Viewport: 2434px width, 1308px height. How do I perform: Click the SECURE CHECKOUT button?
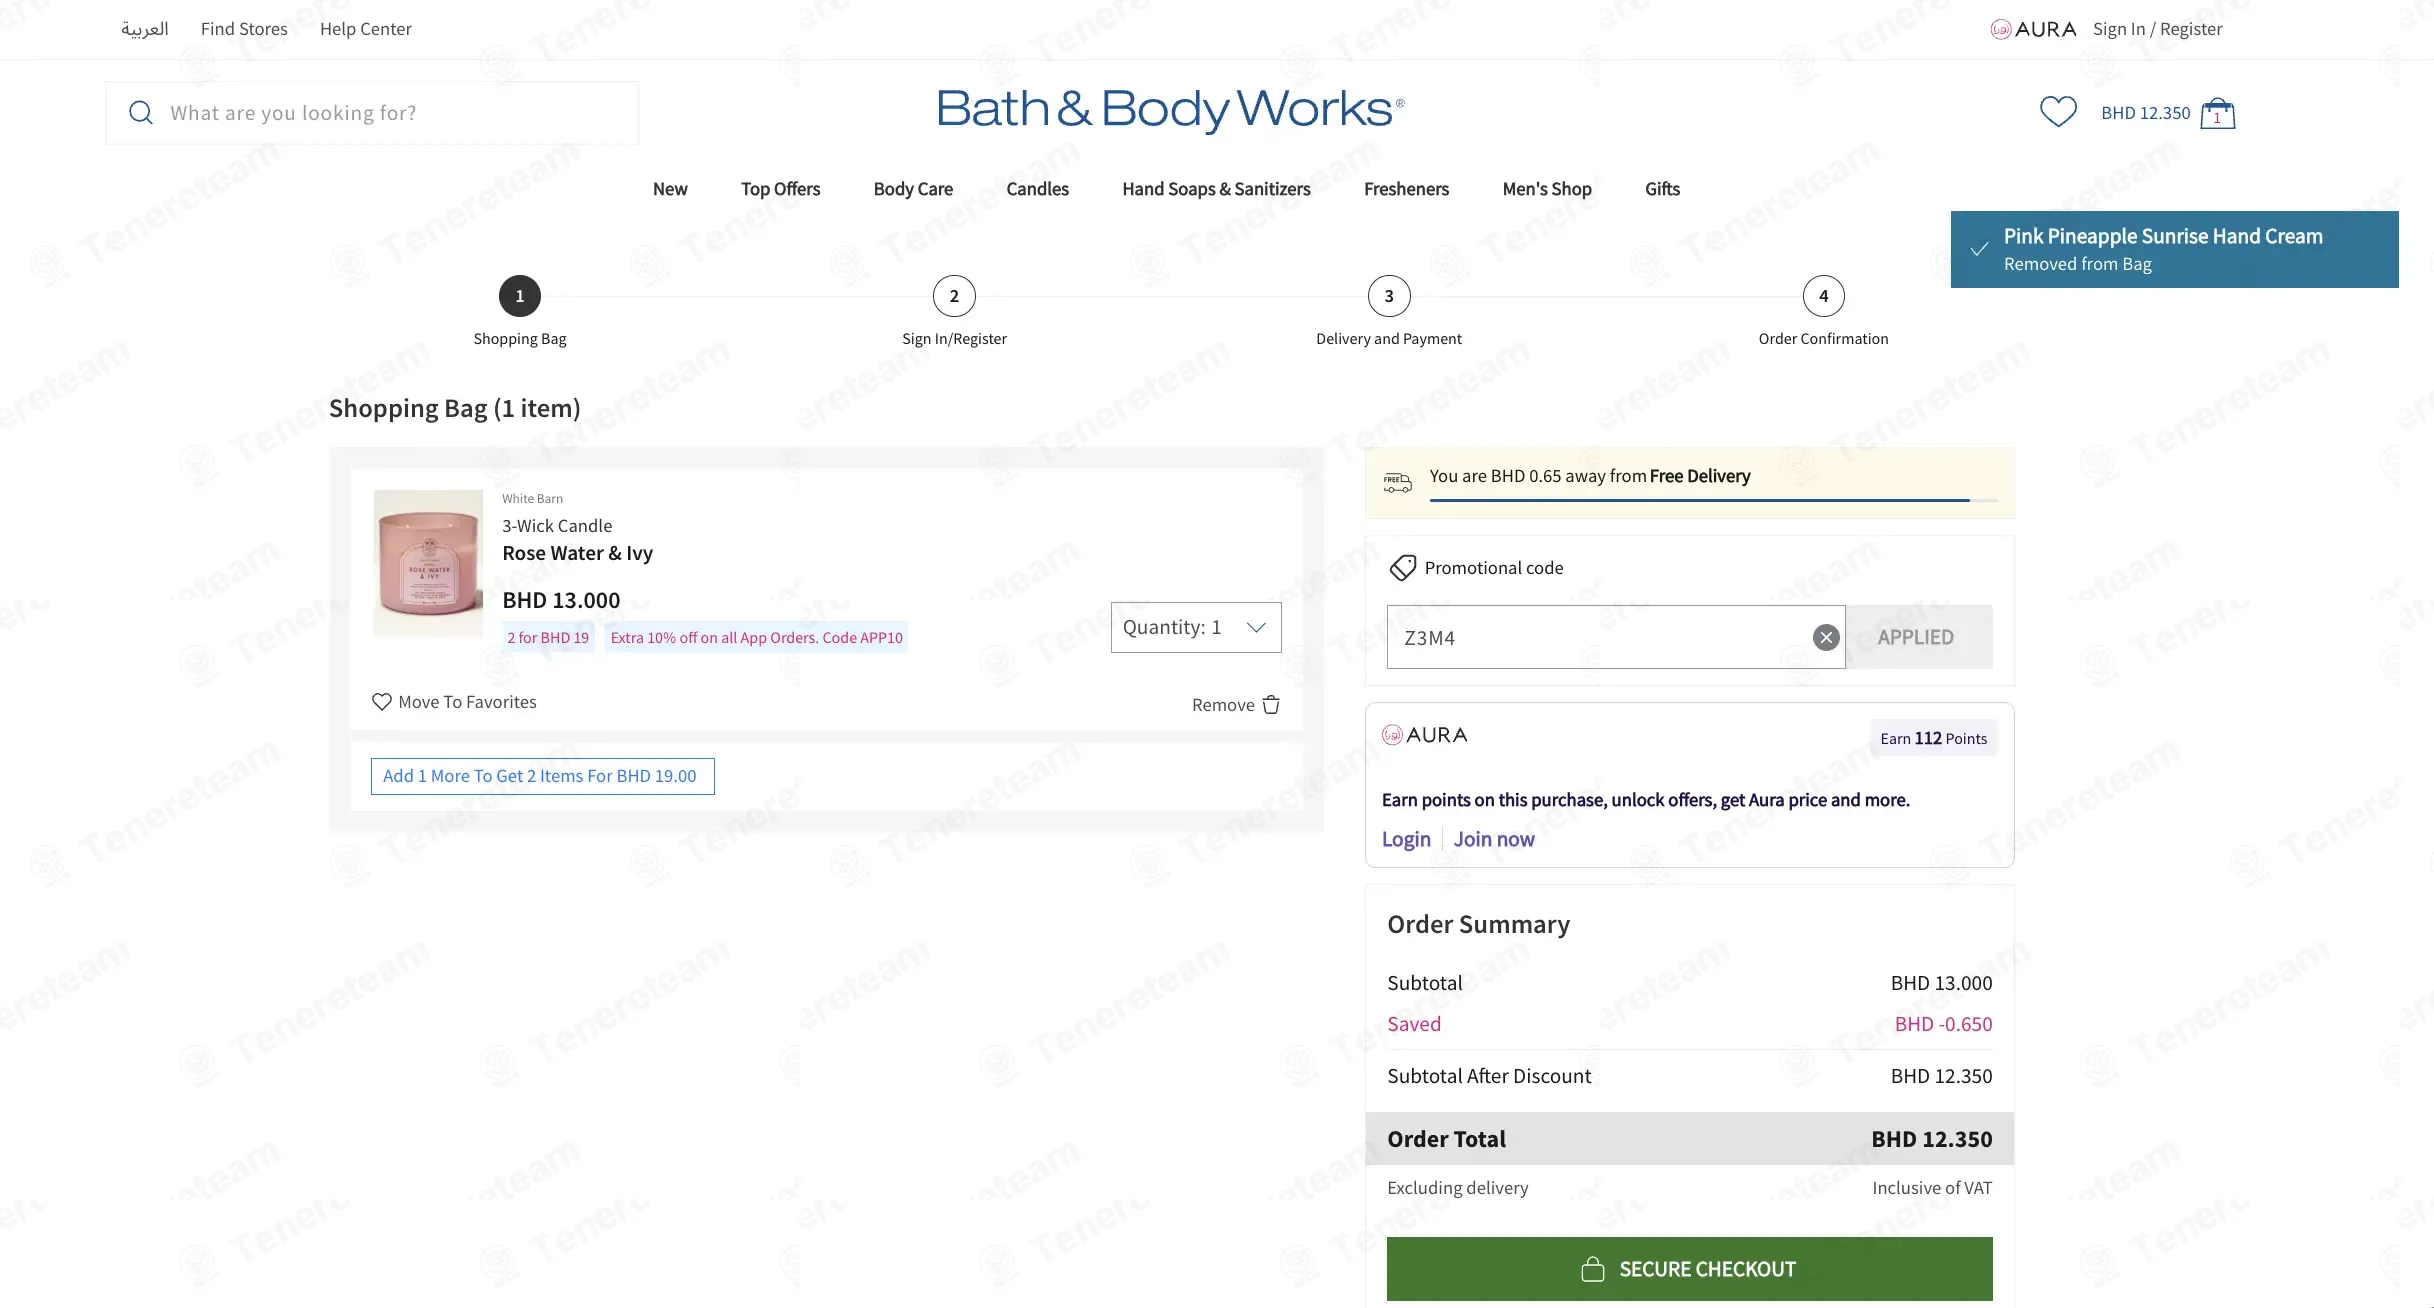pos(1689,1269)
